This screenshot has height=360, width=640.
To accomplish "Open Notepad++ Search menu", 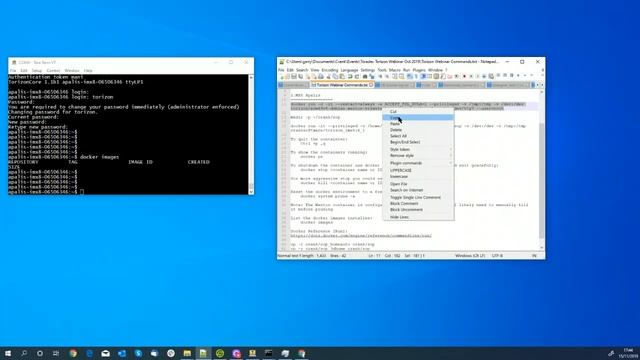I will 302,70.
